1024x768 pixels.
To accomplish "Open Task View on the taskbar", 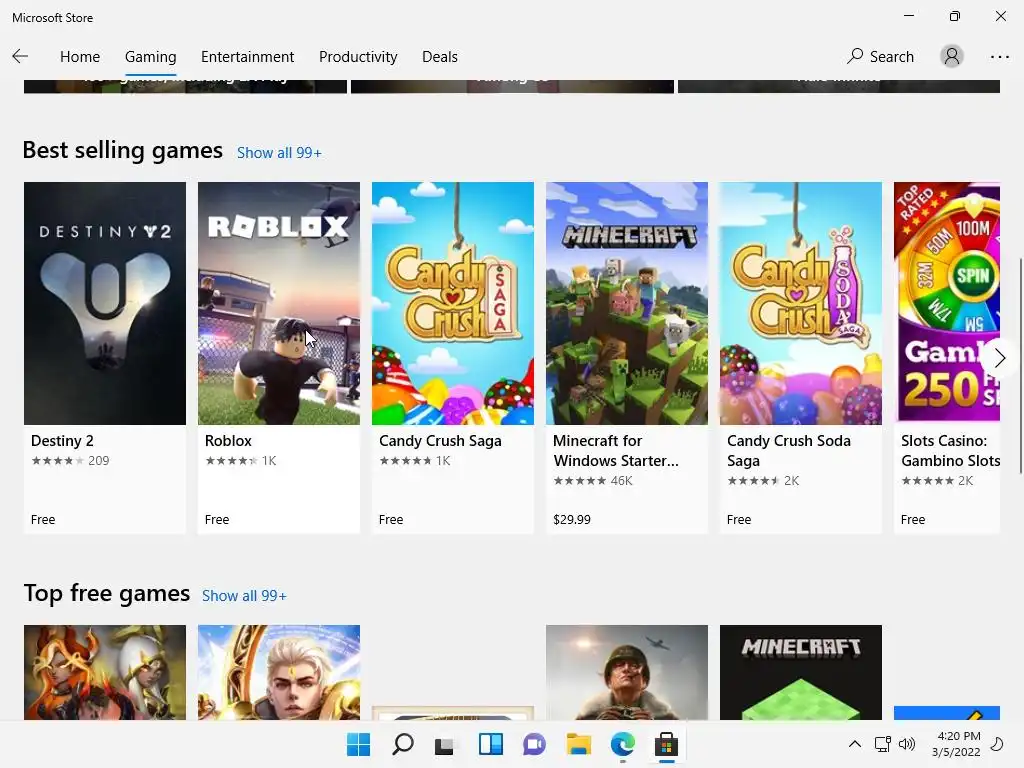I will pos(445,744).
